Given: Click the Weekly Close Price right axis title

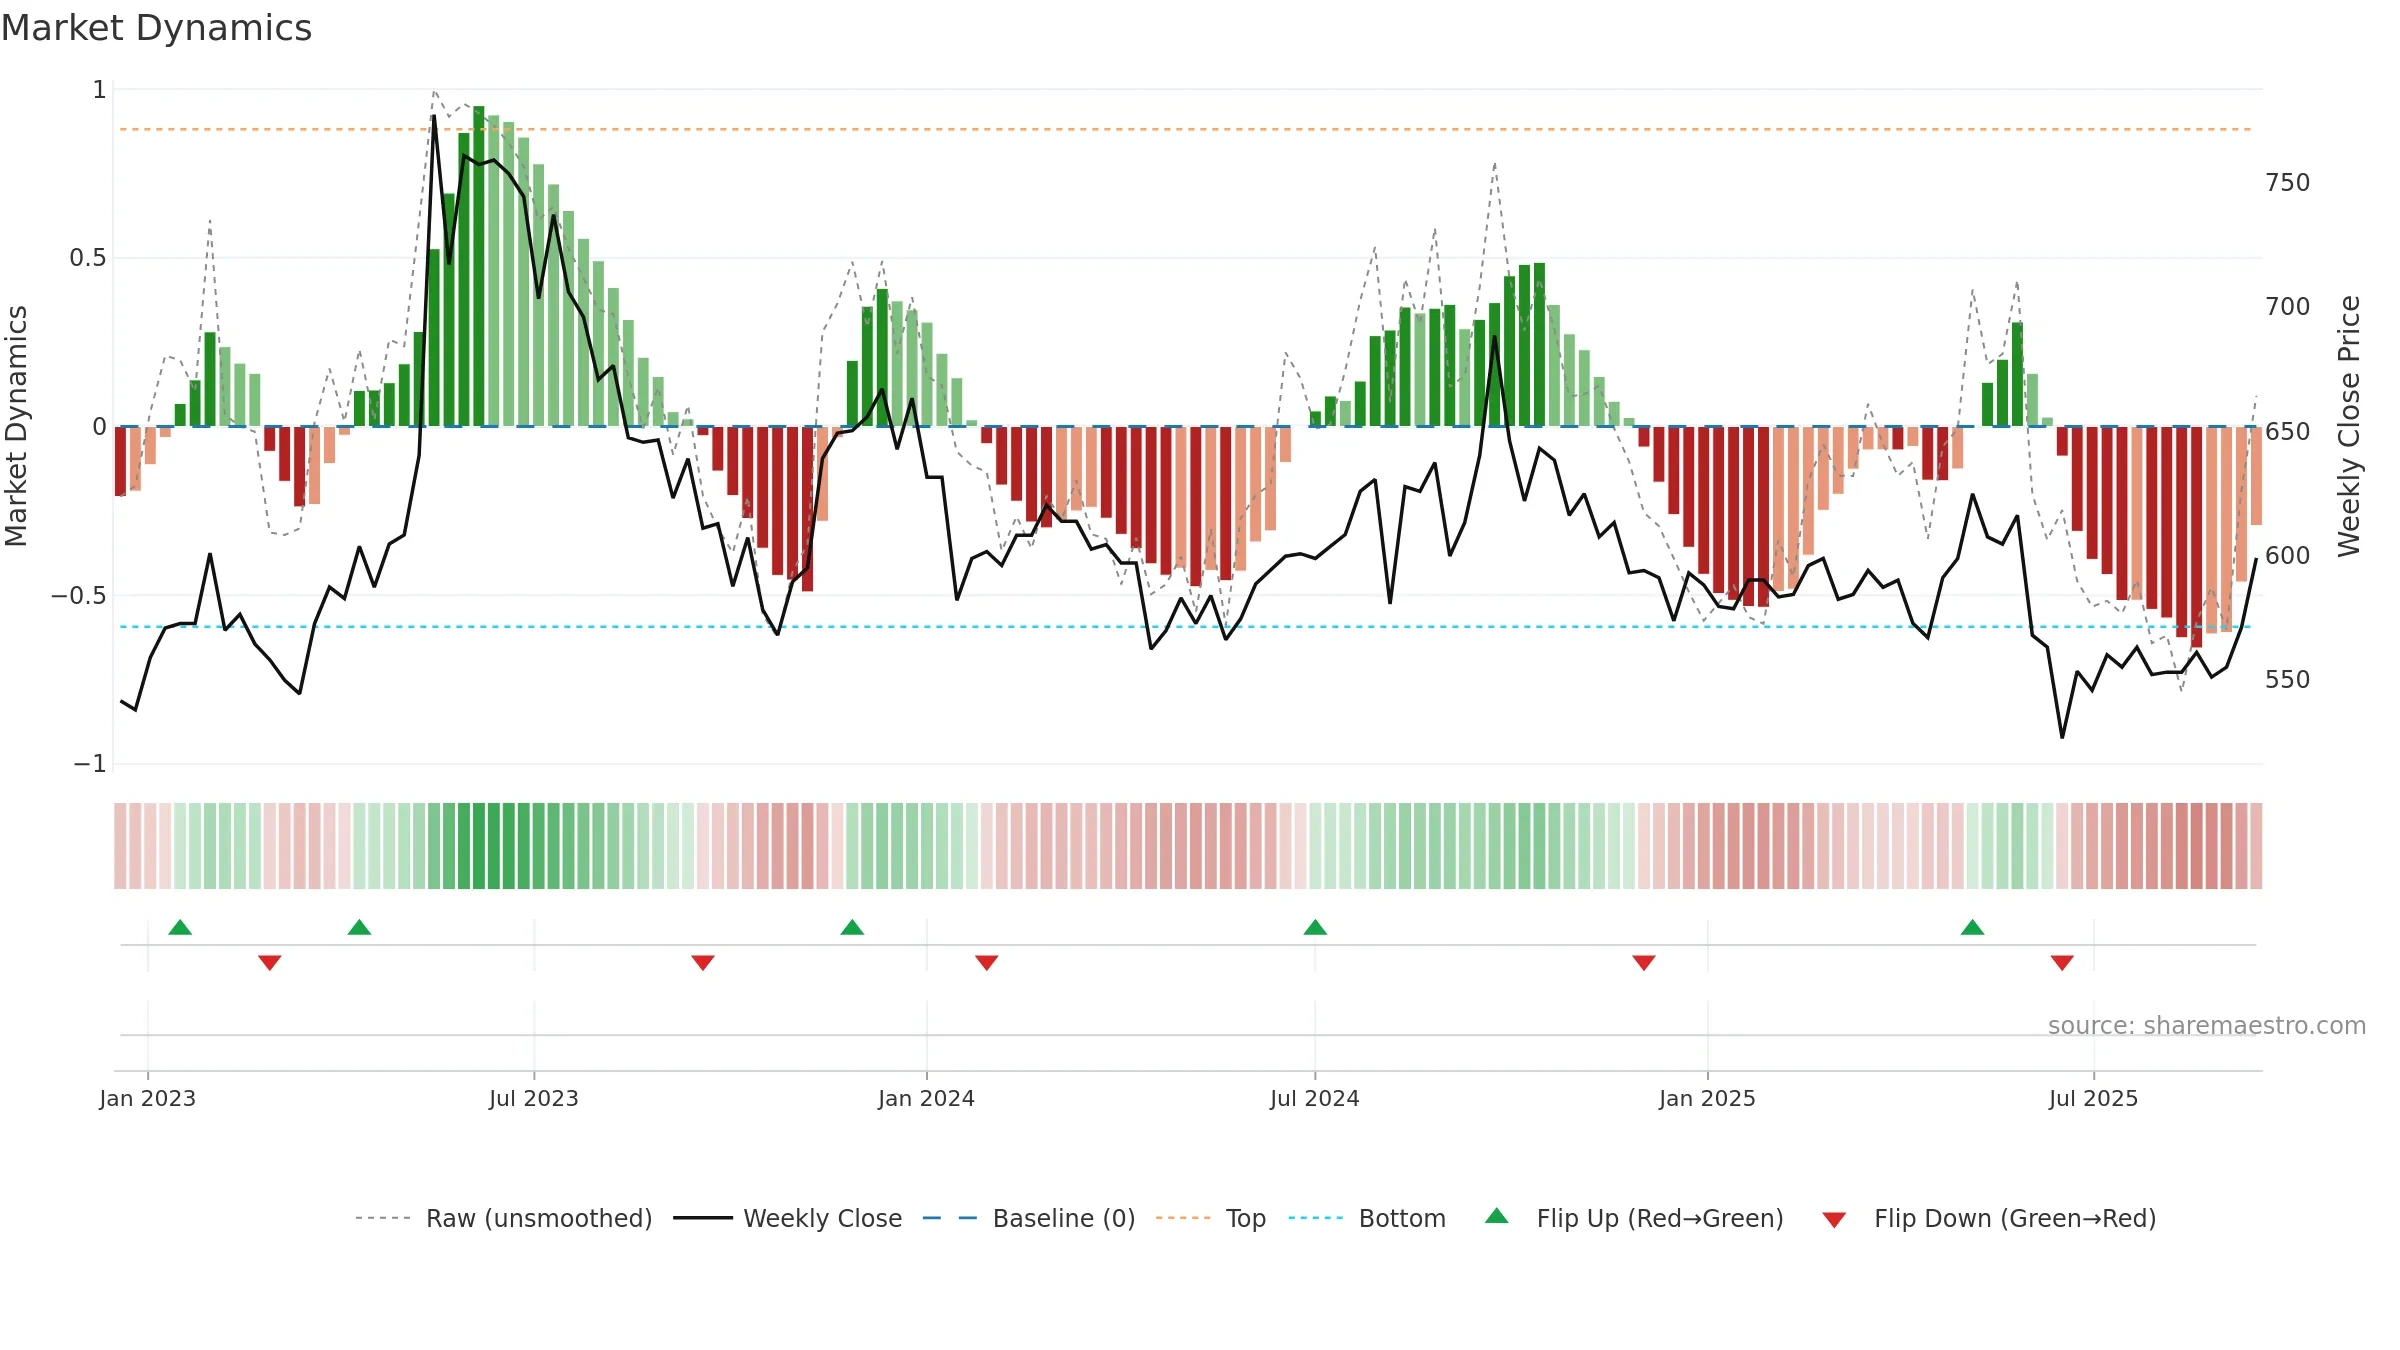Looking at the screenshot, I should (2349, 426).
